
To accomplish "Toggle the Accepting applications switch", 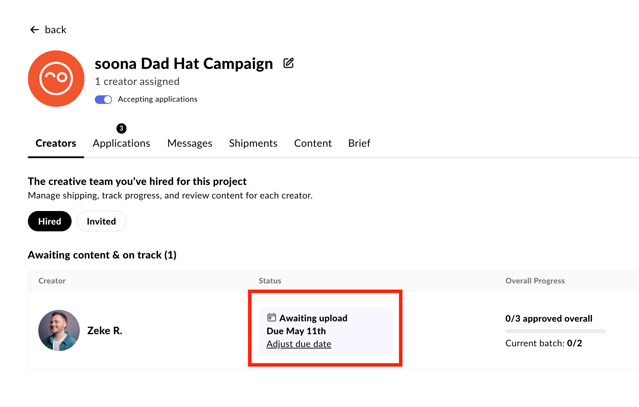I will (x=104, y=99).
